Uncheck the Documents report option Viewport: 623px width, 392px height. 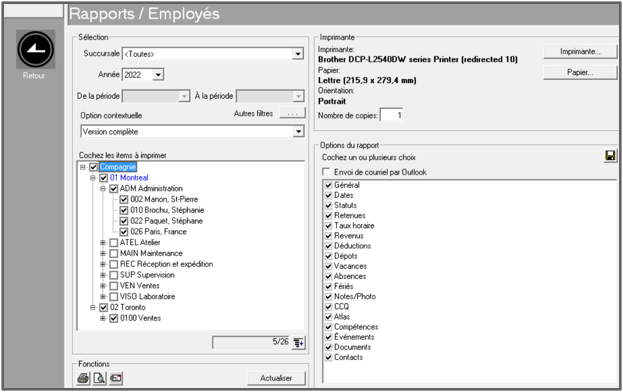329,347
